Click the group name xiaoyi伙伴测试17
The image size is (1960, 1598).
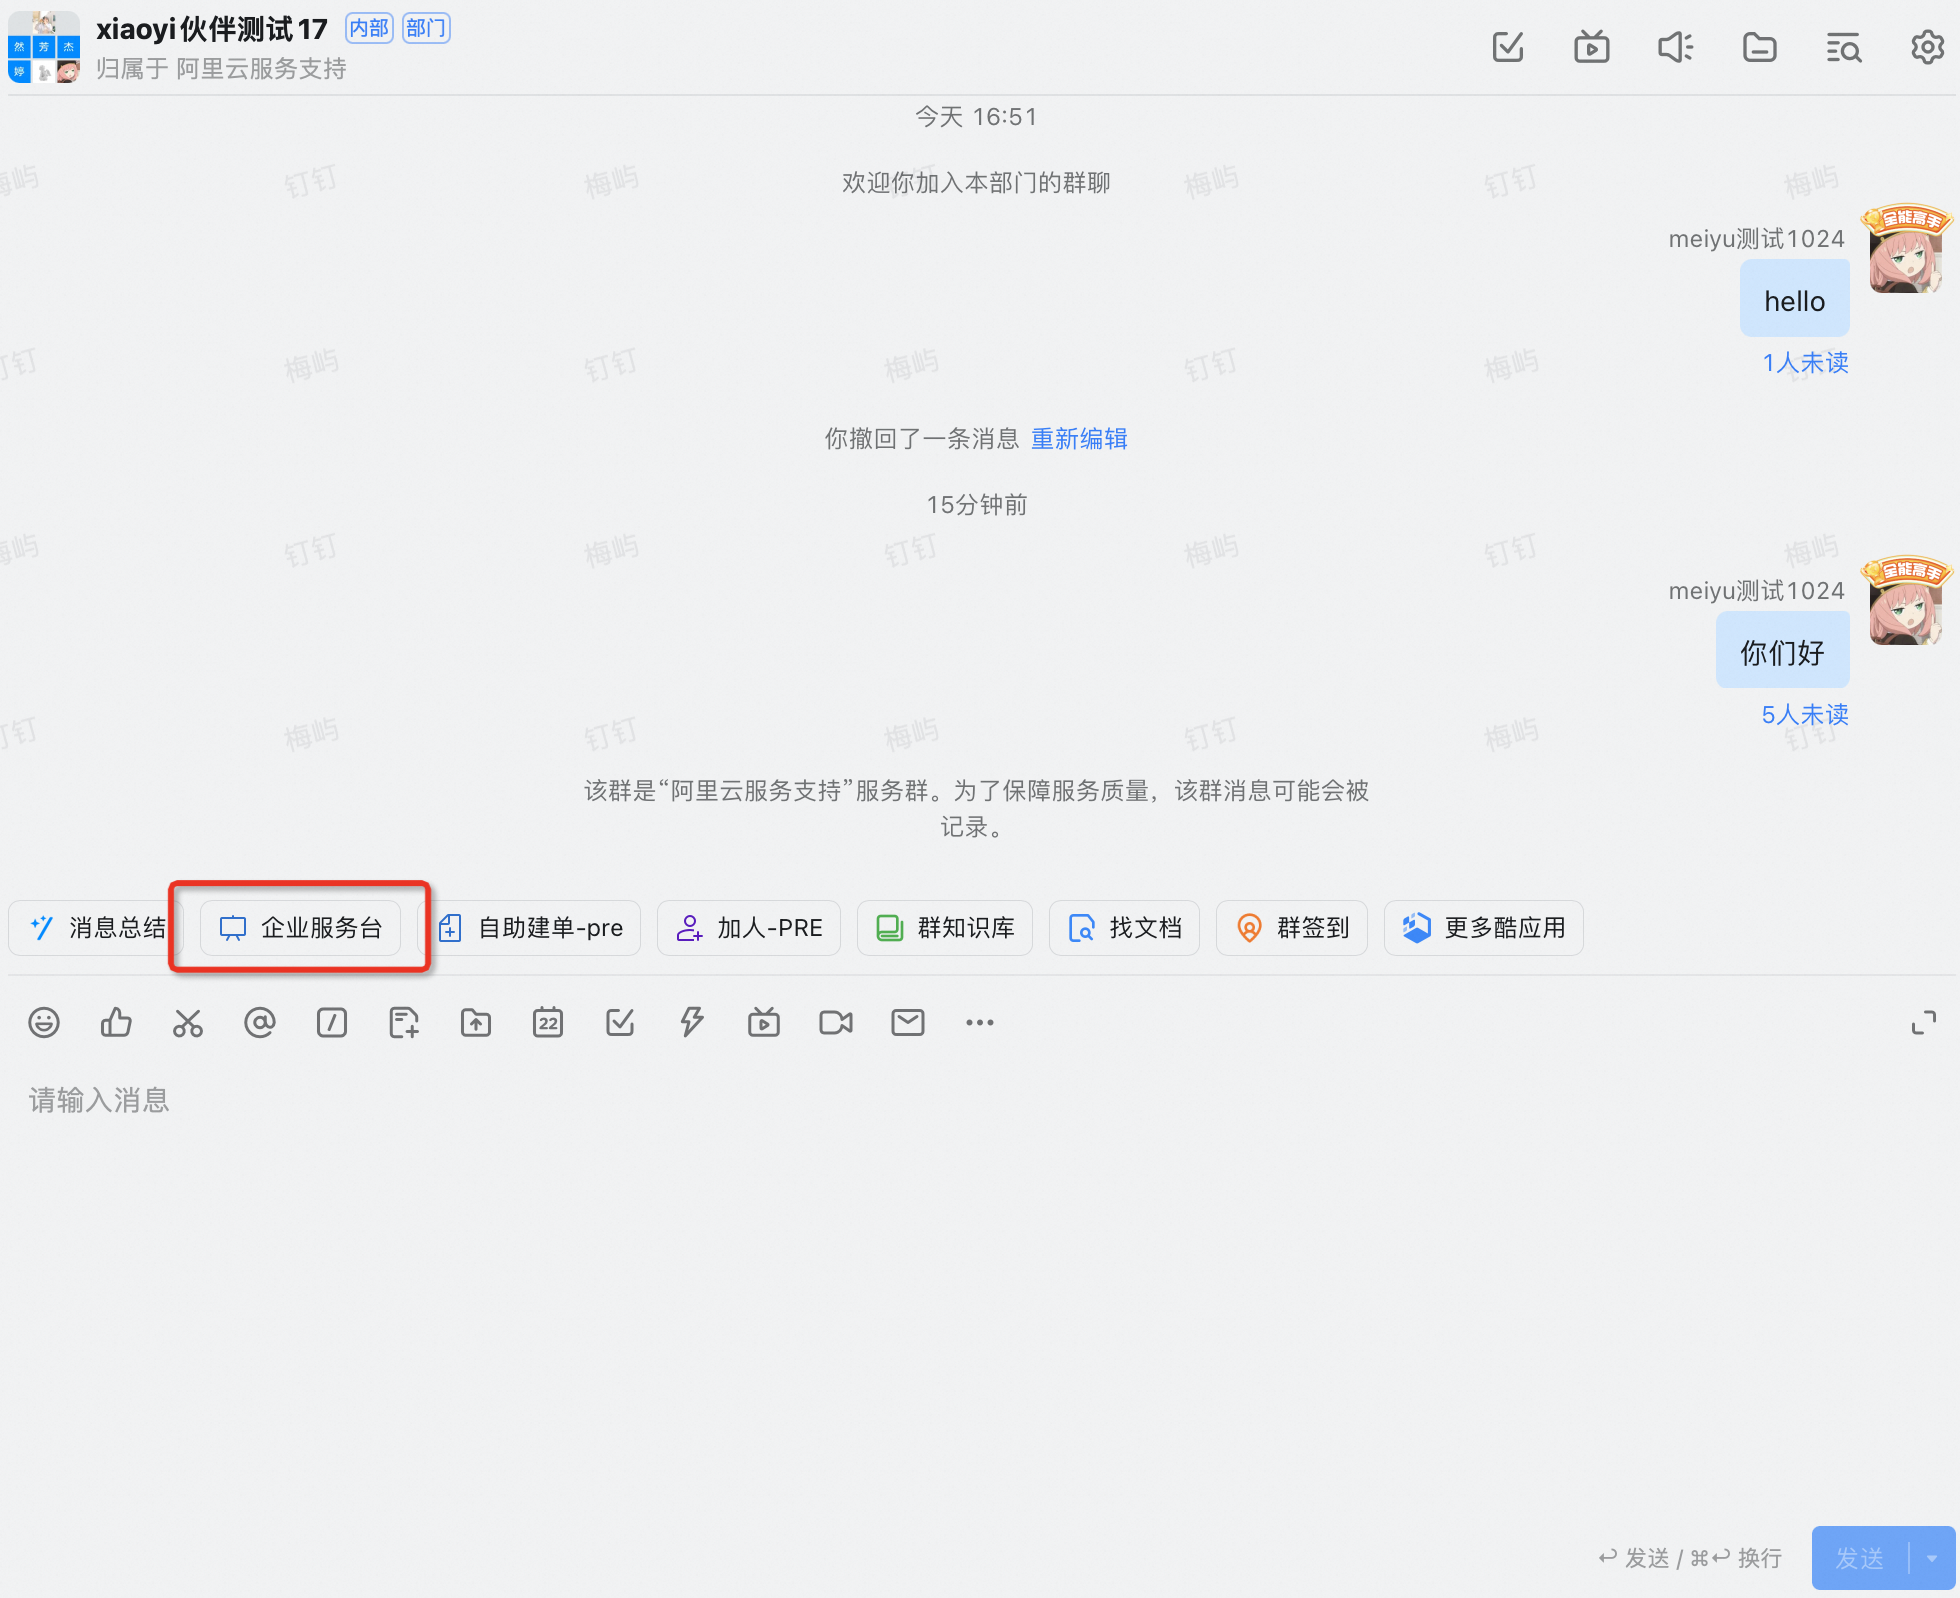click(212, 29)
